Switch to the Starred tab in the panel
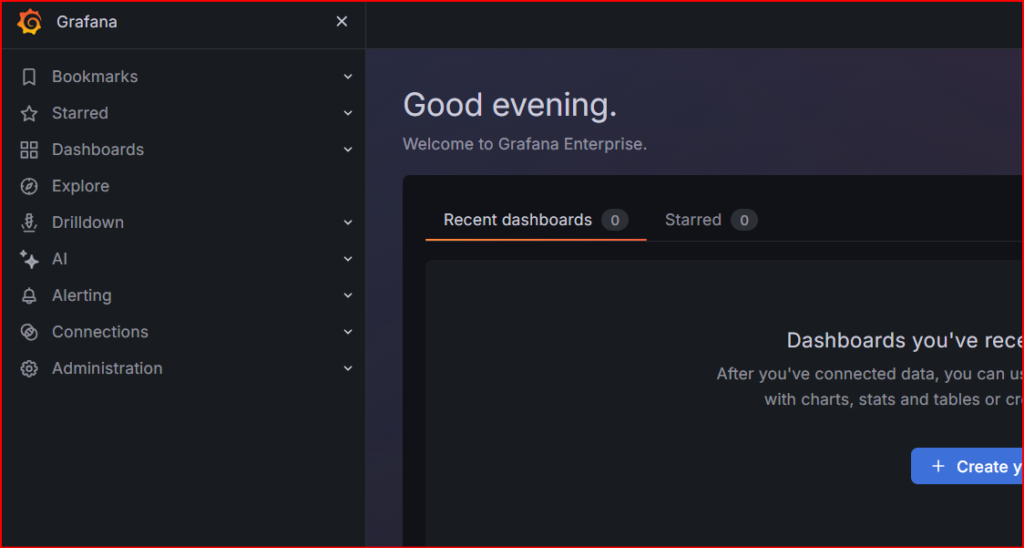Viewport: 1024px width, 548px height. [711, 220]
